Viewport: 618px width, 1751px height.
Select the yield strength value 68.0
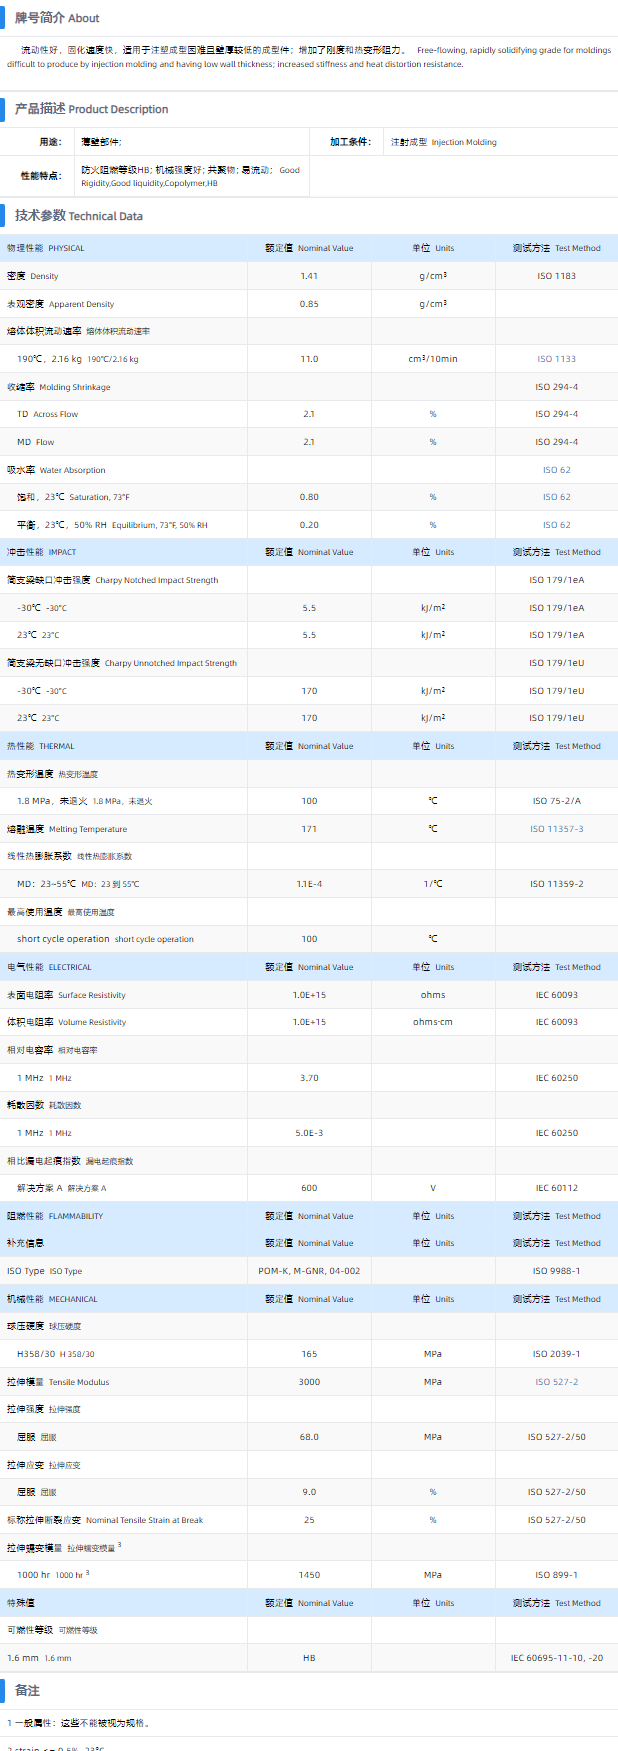[309, 1437]
